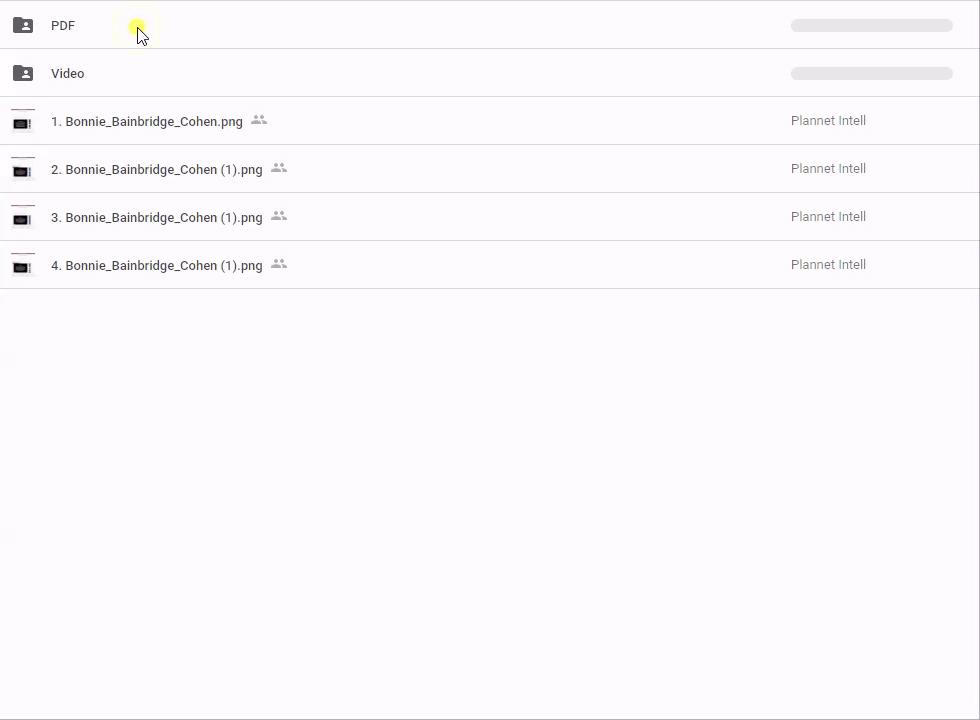This screenshot has width=980, height=720.
Task: Click shared-people icon beside 3. Bonnie_Bainbridge_Cohen (1).png
Action: 279,217
